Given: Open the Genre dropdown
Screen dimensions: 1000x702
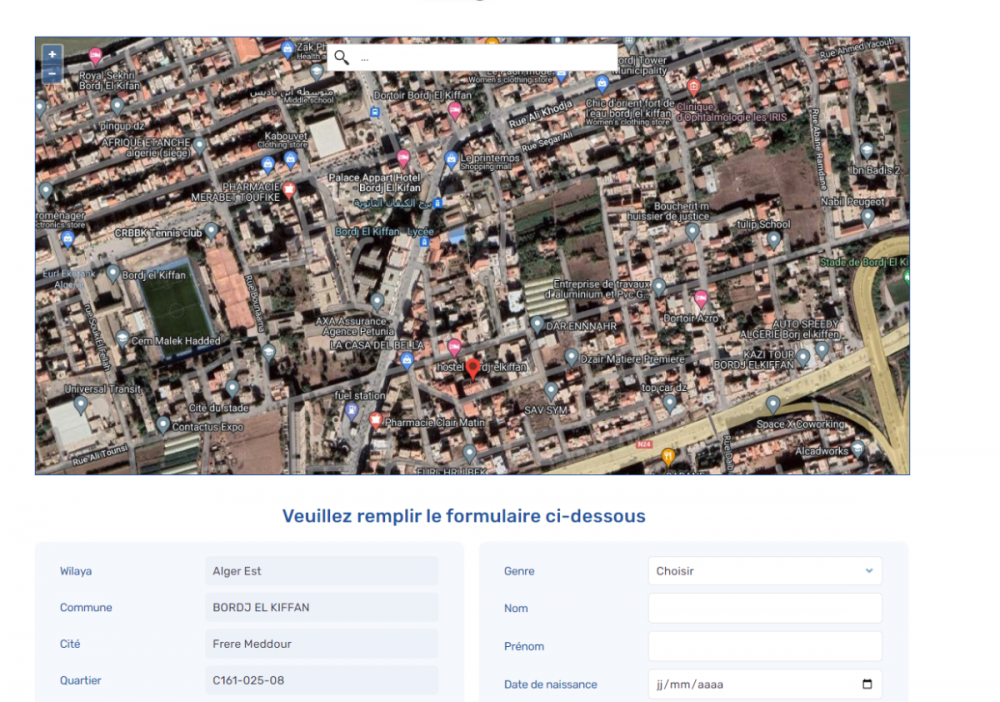Looking at the screenshot, I should [764, 571].
